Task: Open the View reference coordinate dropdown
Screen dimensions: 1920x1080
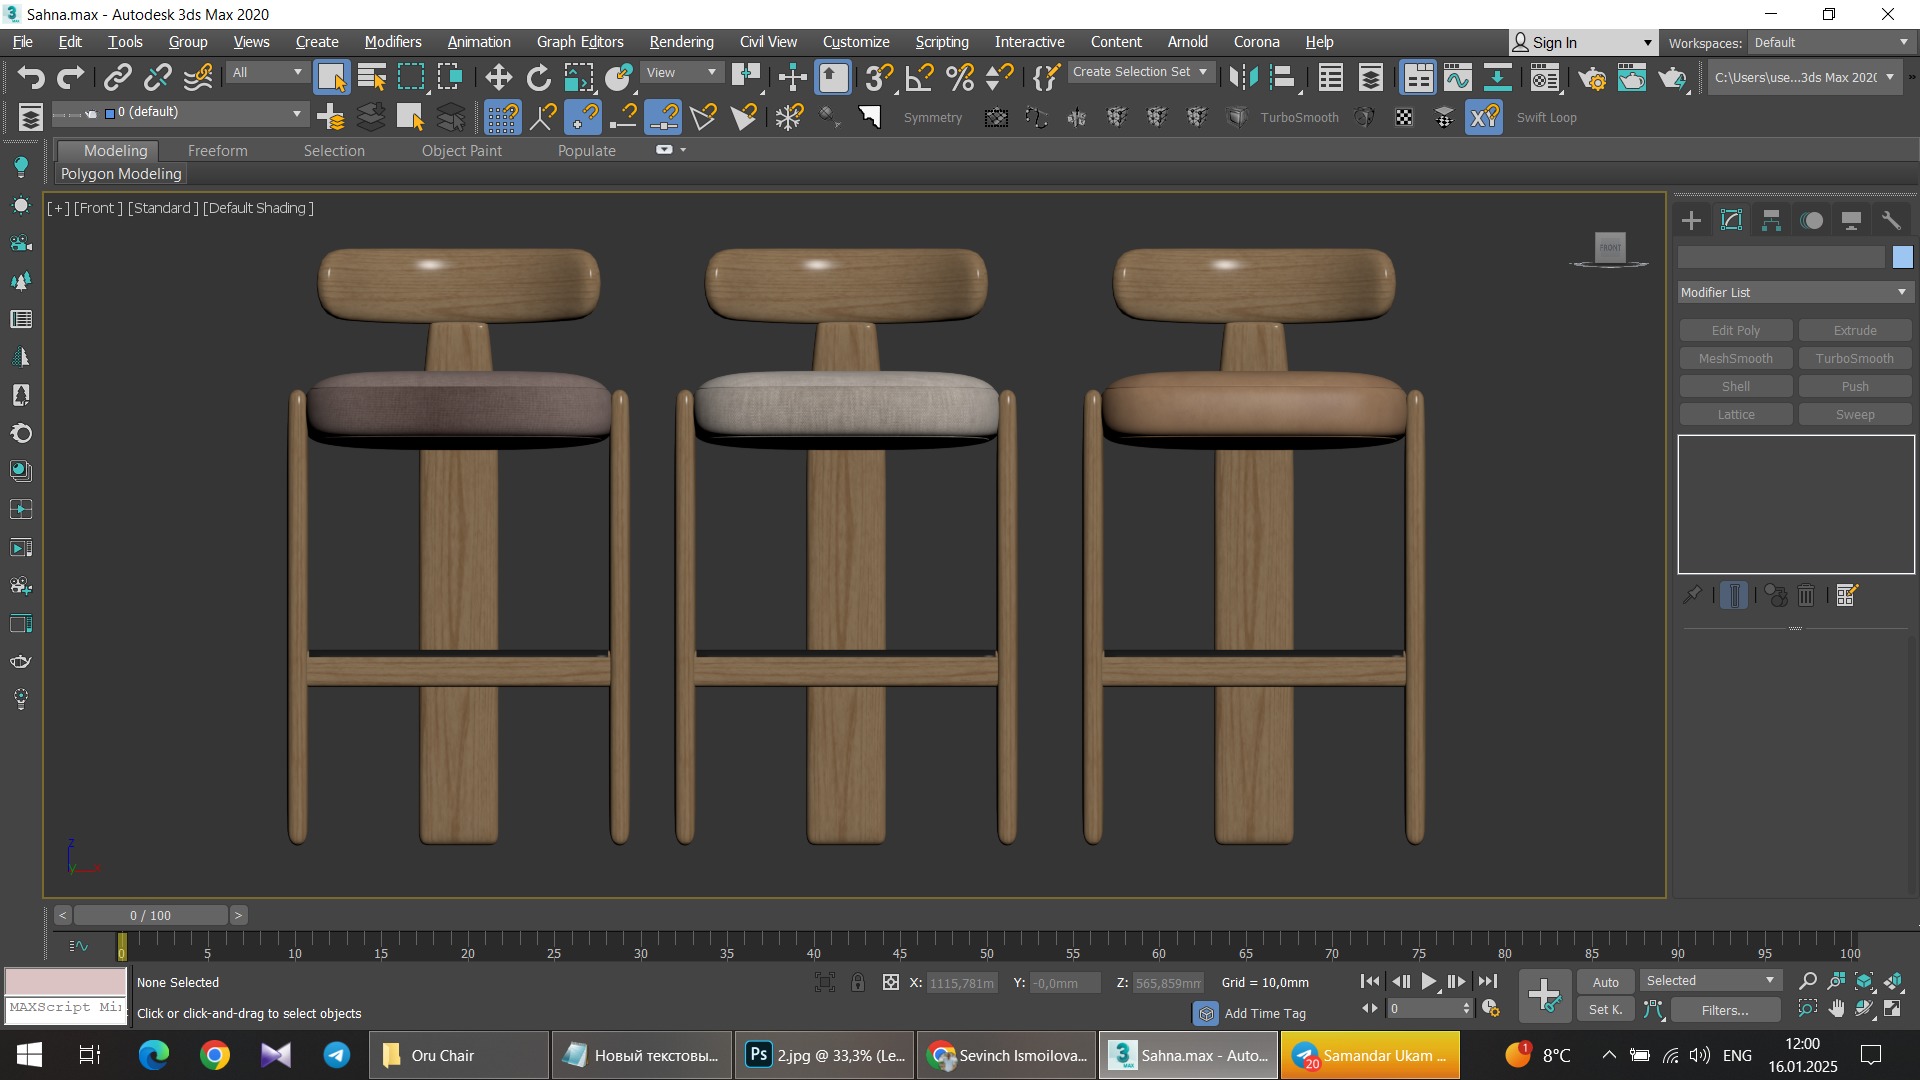Action: [x=681, y=72]
